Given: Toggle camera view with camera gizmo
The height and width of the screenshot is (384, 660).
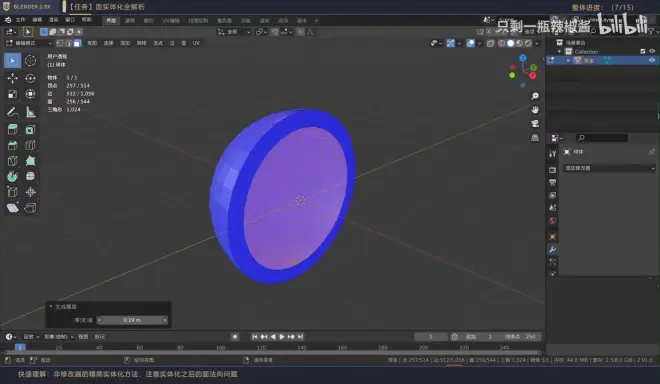Looking at the screenshot, I should pyautogui.click(x=535, y=124).
